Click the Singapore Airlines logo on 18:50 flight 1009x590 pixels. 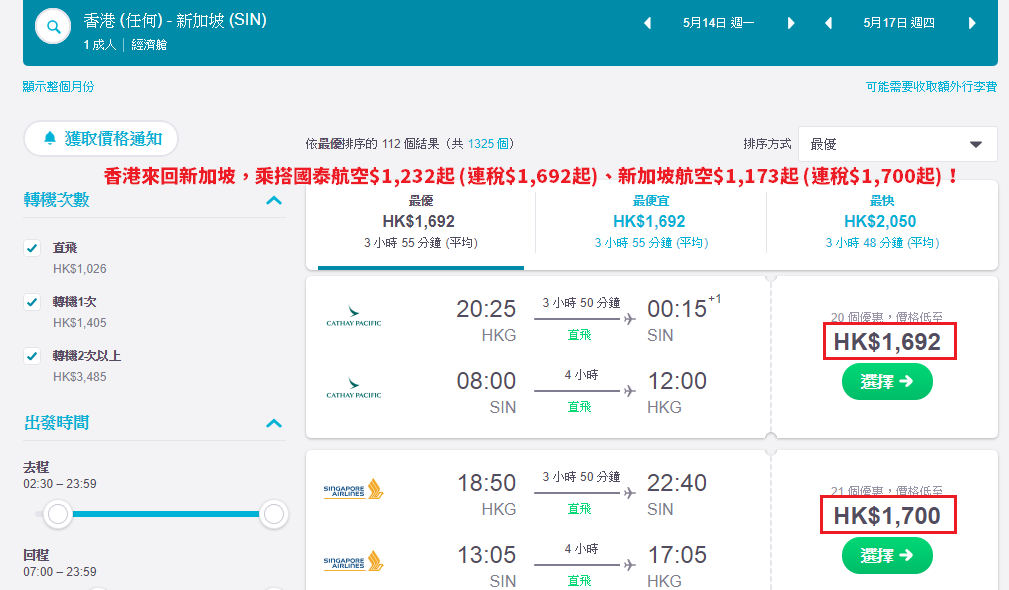pyautogui.click(x=353, y=490)
